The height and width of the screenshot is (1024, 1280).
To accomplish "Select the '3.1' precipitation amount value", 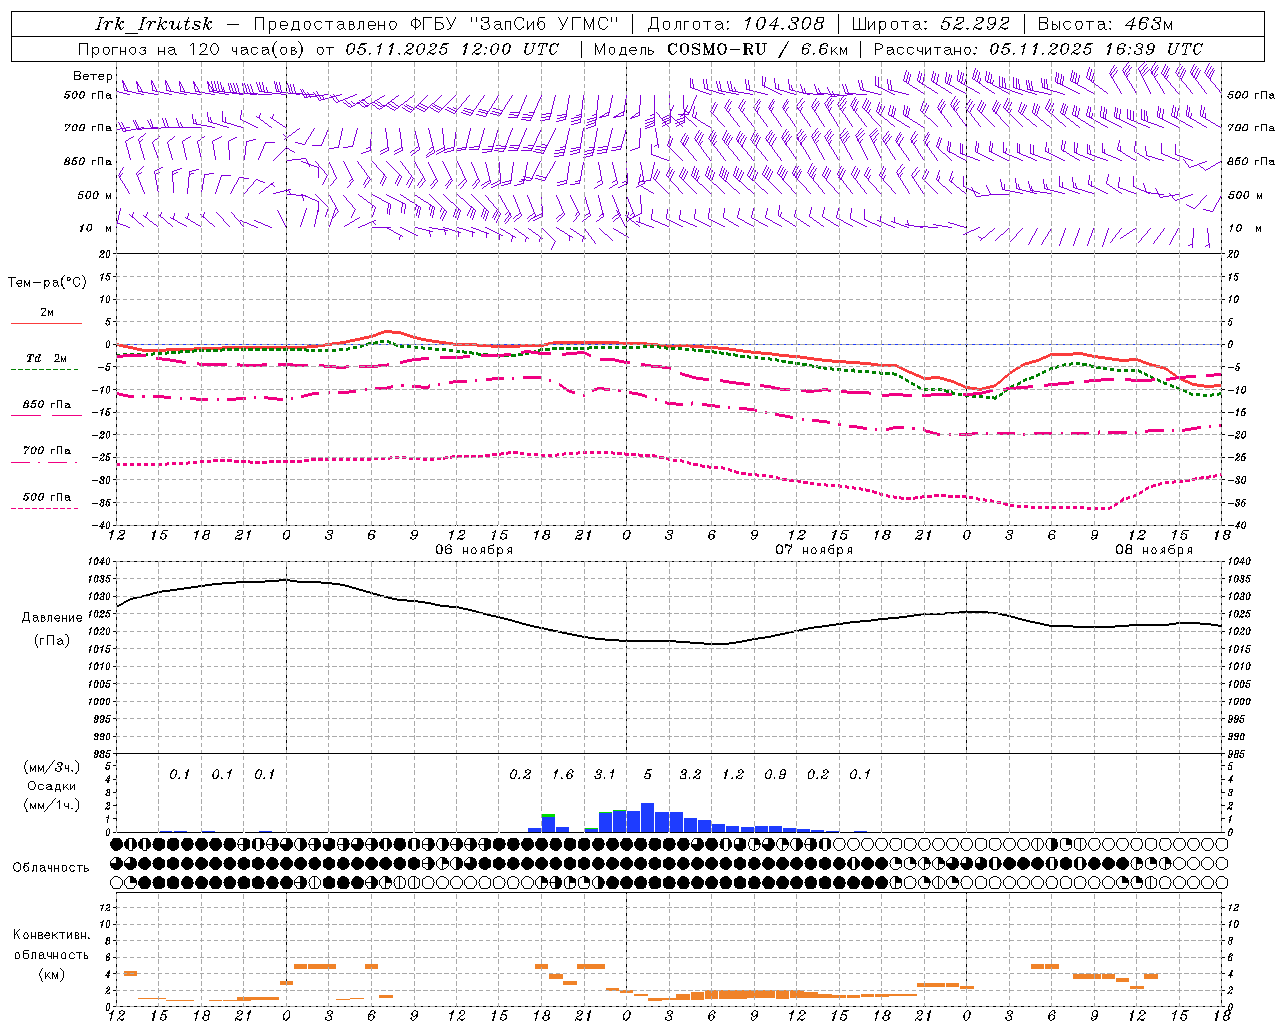I will point(605,774).
